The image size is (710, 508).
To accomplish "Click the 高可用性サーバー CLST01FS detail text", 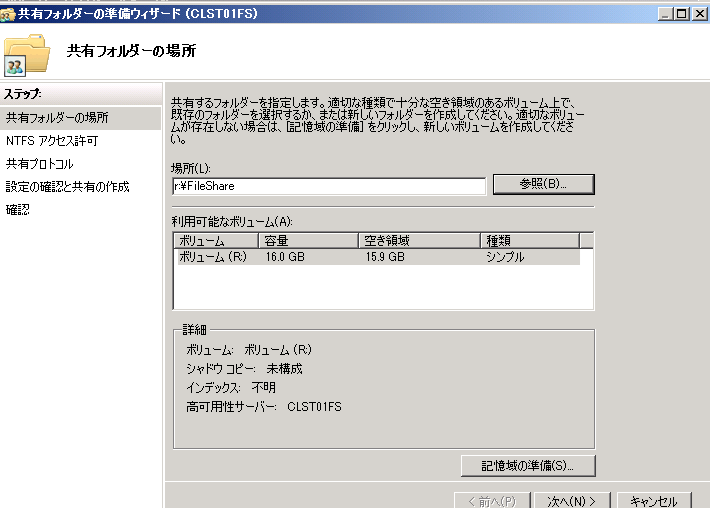I will 264,407.
